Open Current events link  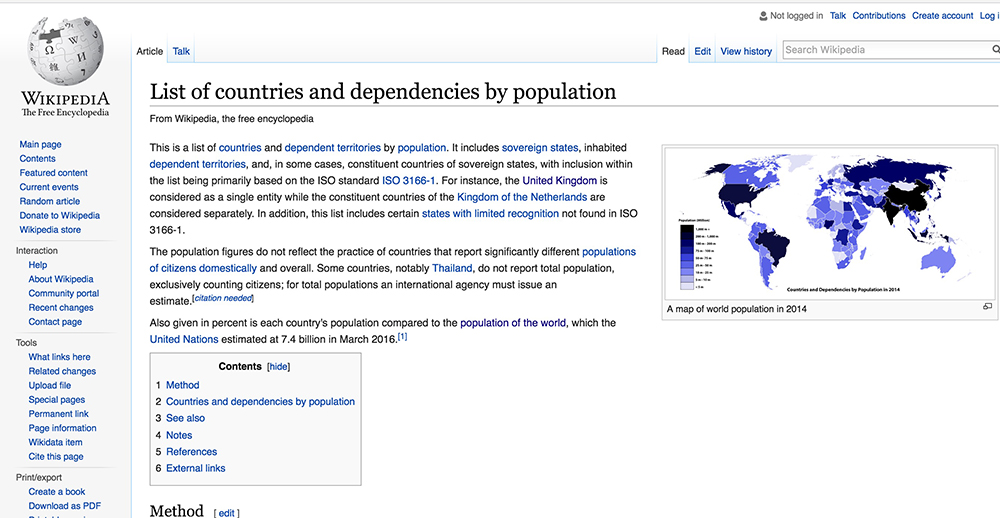point(48,187)
